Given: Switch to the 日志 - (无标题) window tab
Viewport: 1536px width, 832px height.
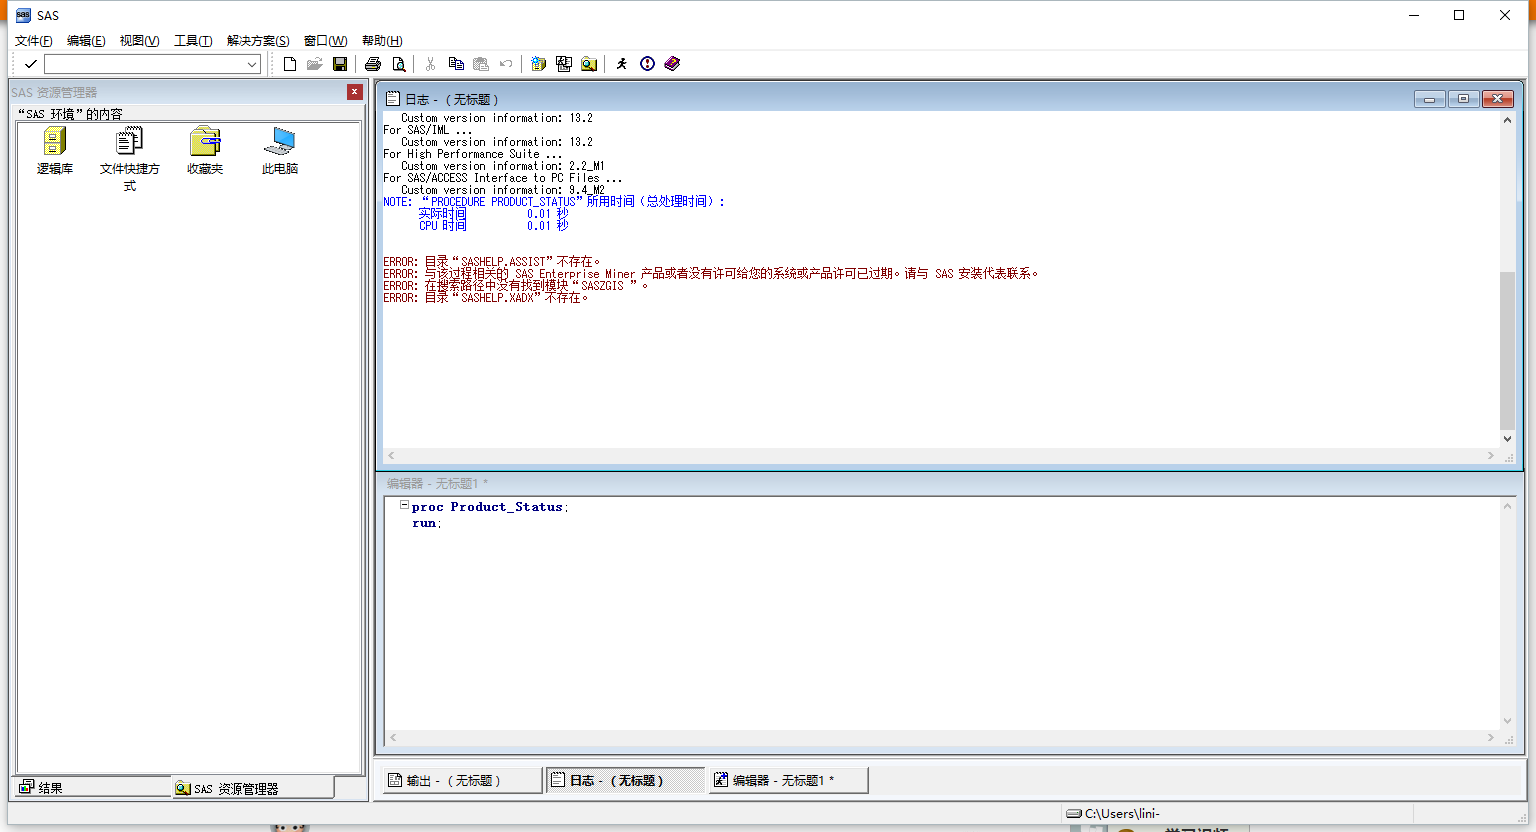Looking at the screenshot, I should tap(626, 780).
